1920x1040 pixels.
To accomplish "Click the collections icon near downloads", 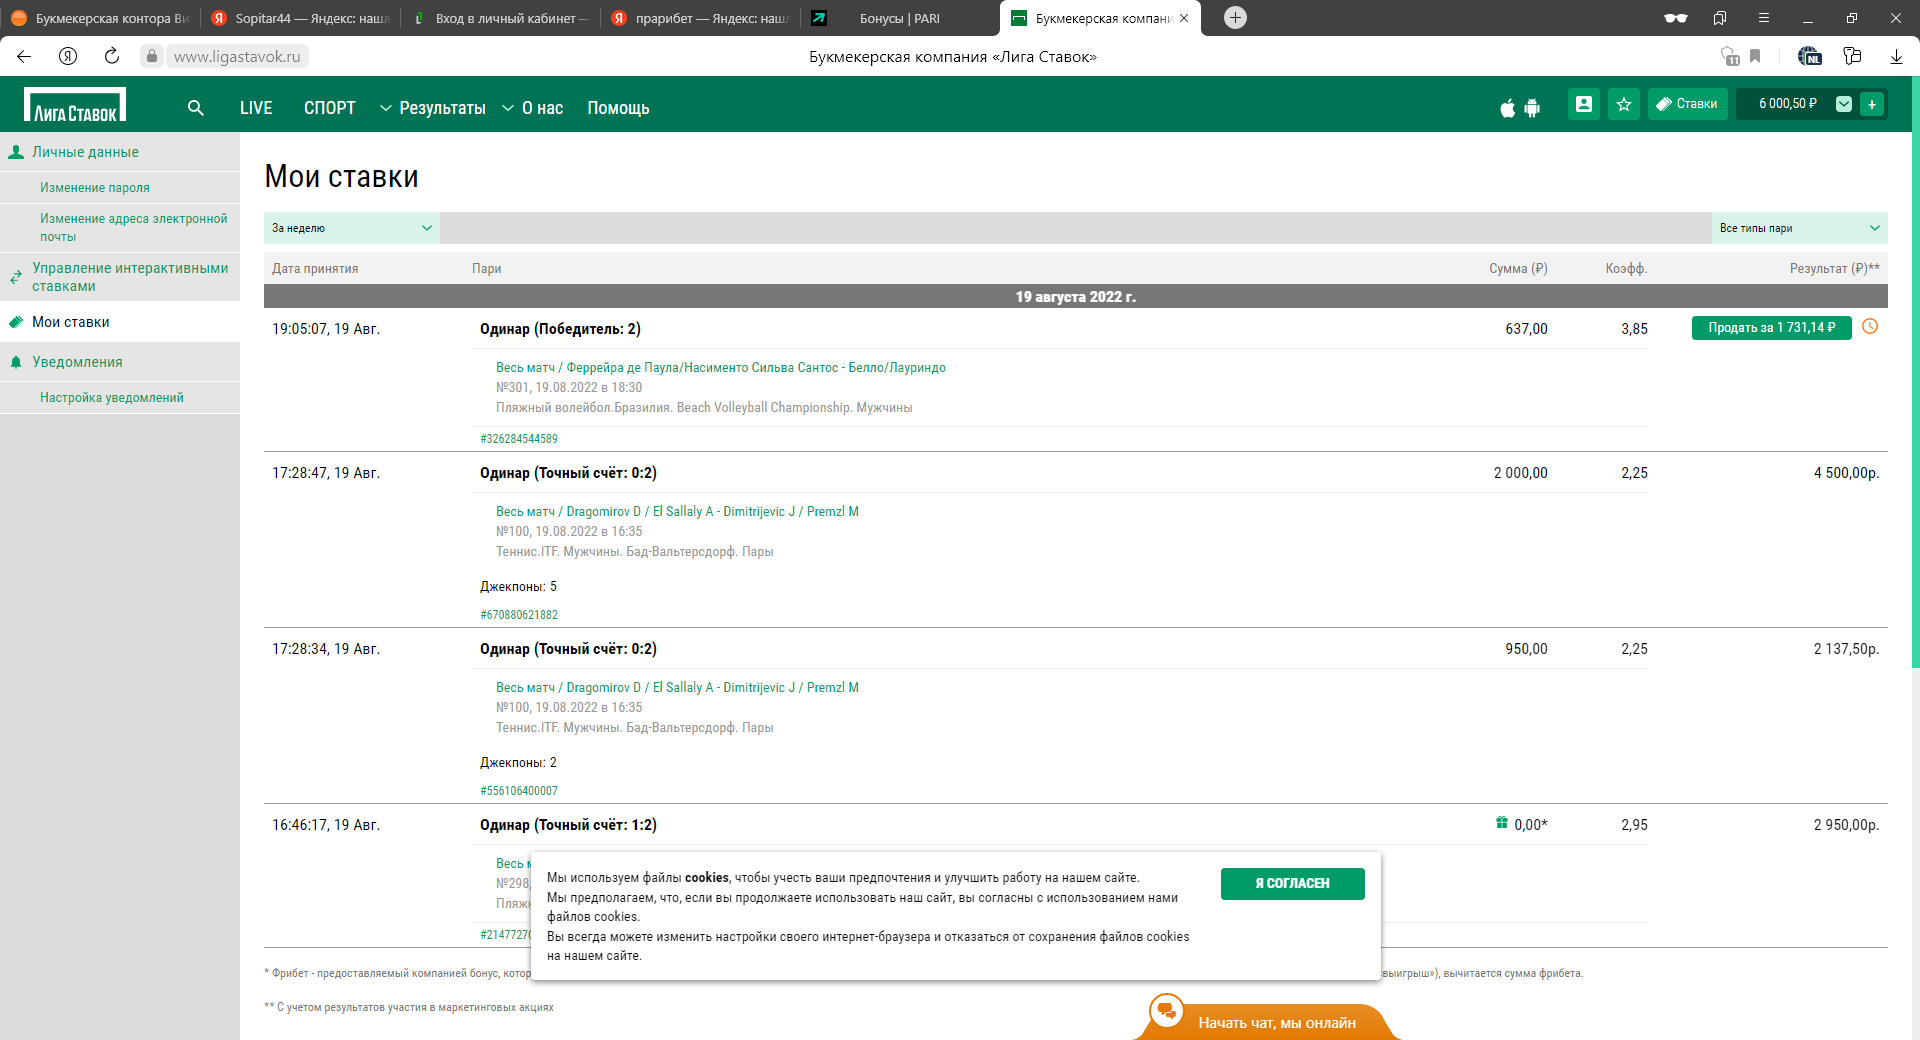I will click(x=1852, y=56).
